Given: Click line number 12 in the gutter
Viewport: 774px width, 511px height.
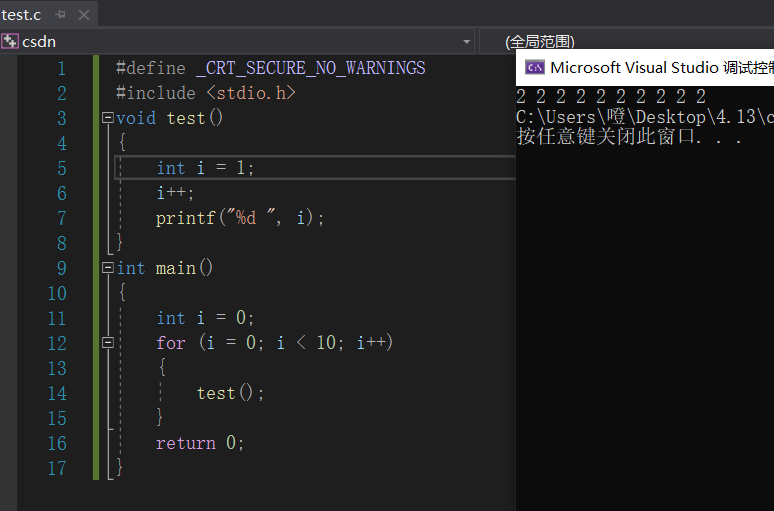Looking at the screenshot, I should pyautogui.click(x=57, y=343).
